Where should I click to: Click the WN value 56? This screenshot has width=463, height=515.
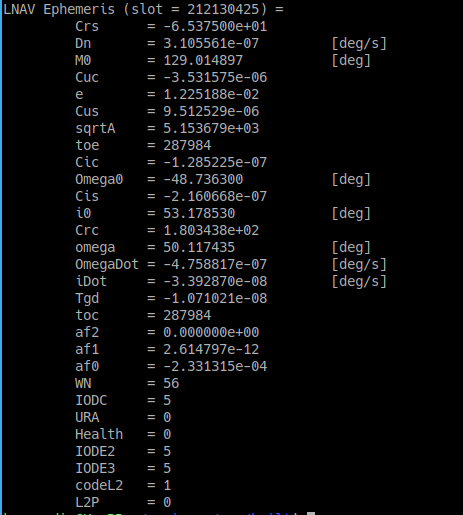(171, 383)
